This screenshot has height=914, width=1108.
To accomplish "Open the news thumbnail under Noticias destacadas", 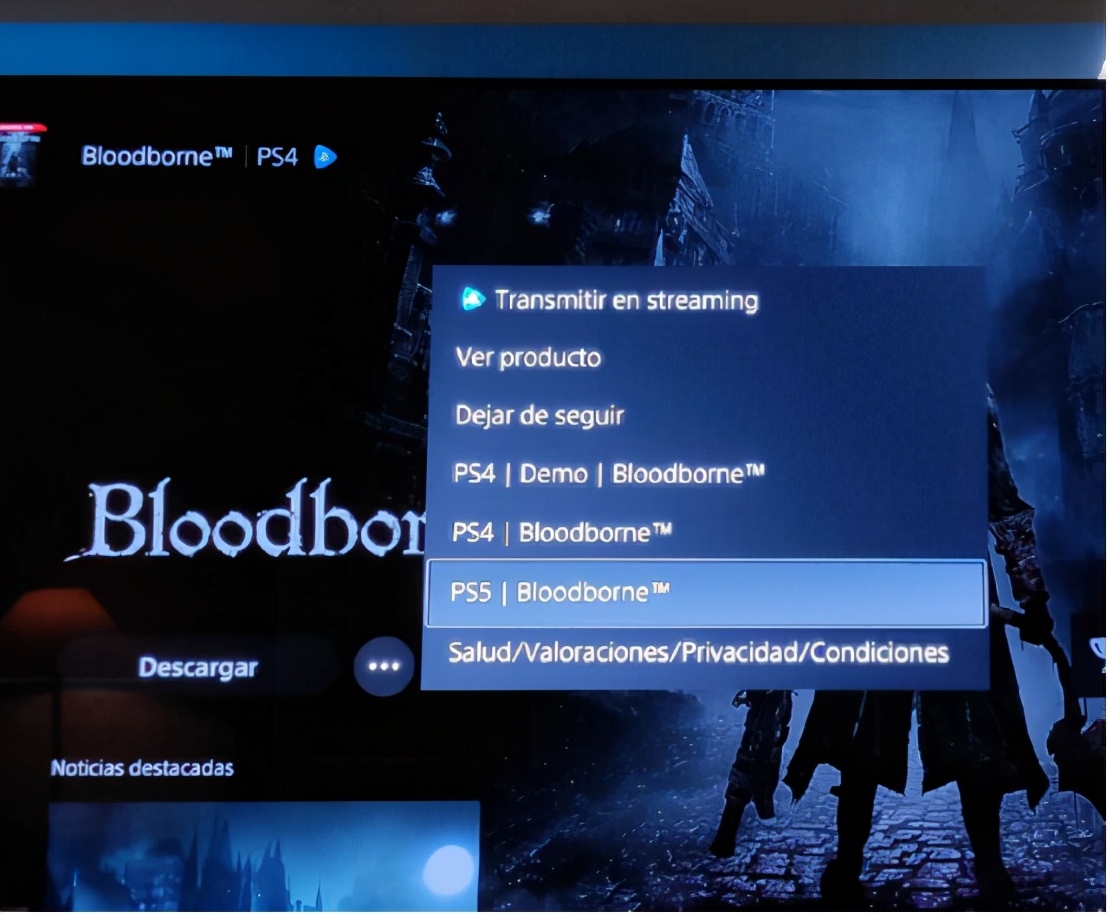I will [x=264, y=856].
